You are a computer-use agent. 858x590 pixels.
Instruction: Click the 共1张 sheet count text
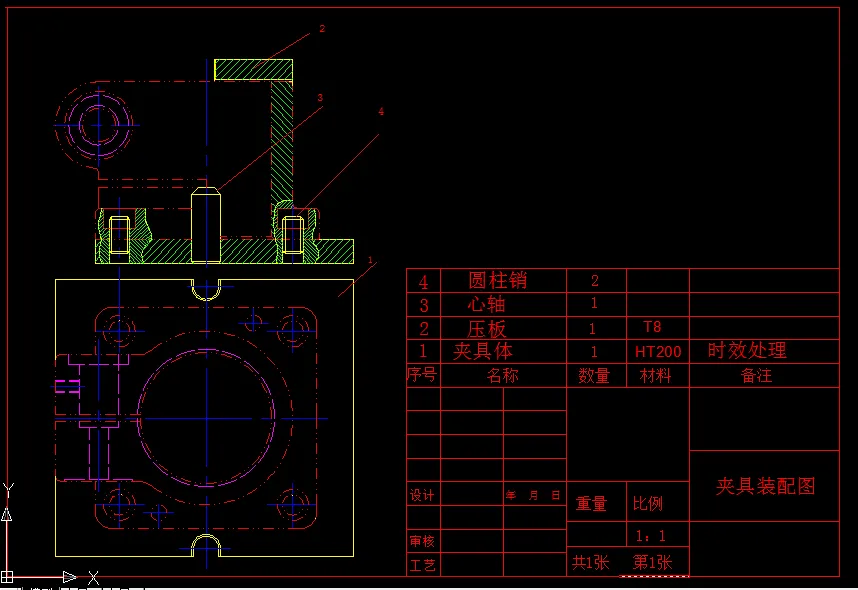[590, 563]
